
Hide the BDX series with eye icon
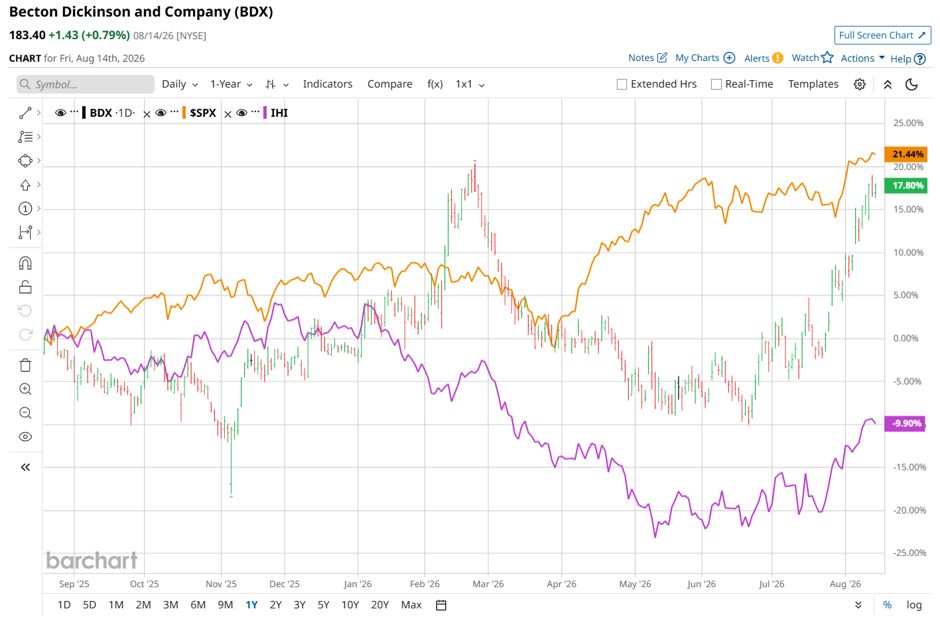60,113
